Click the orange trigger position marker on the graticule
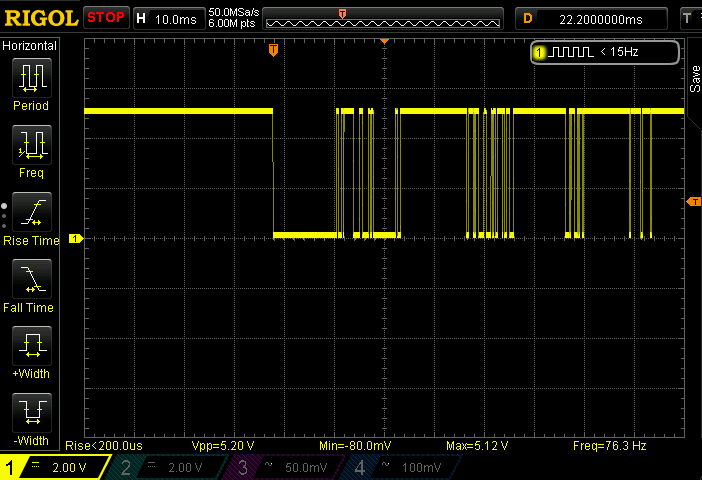 coord(273,50)
